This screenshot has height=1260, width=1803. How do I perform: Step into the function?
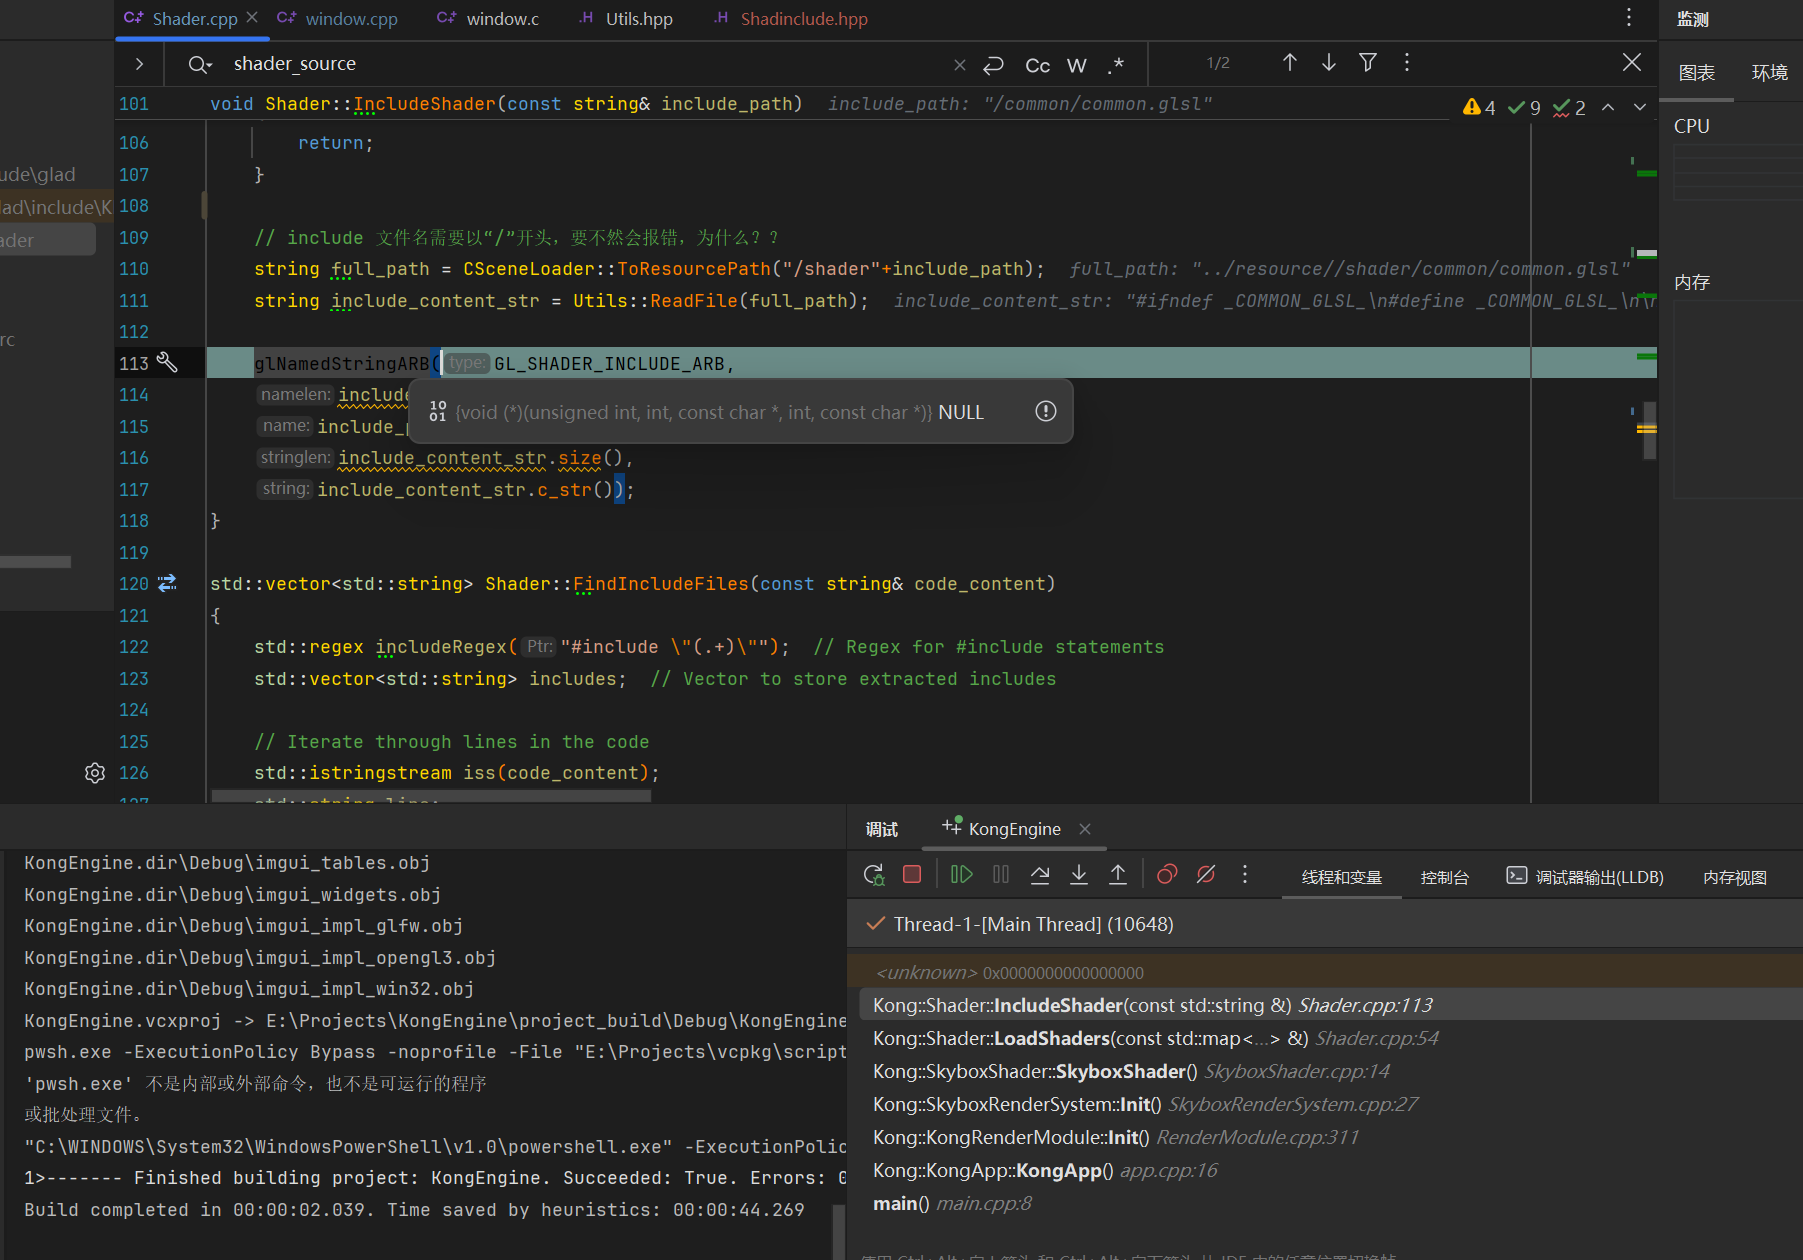click(x=1079, y=875)
